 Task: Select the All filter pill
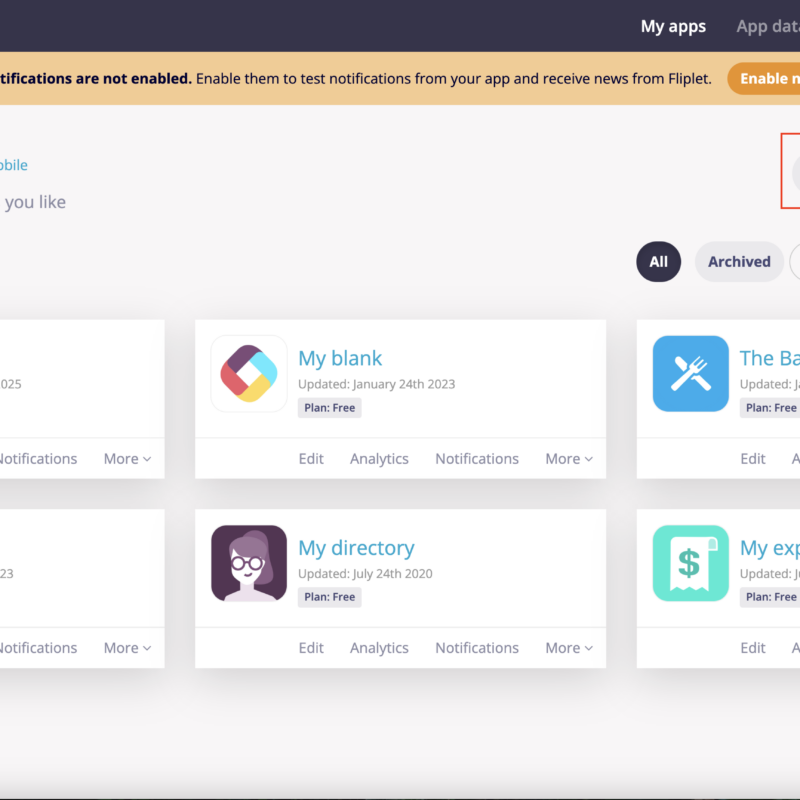[x=658, y=262]
